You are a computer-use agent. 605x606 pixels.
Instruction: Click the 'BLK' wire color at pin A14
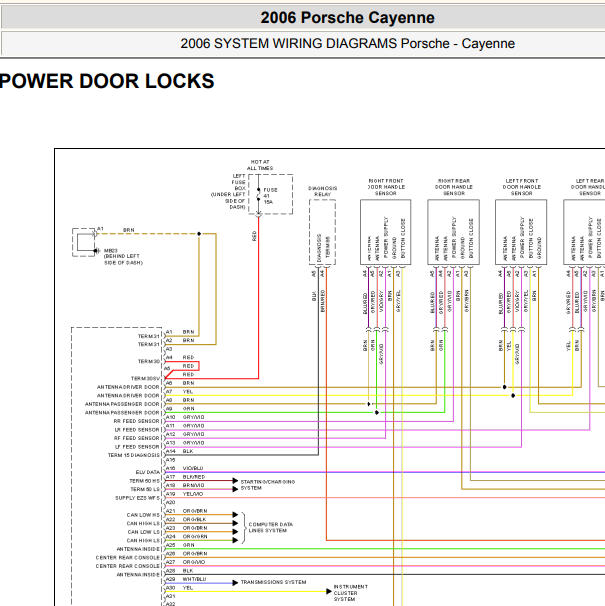(187, 451)
